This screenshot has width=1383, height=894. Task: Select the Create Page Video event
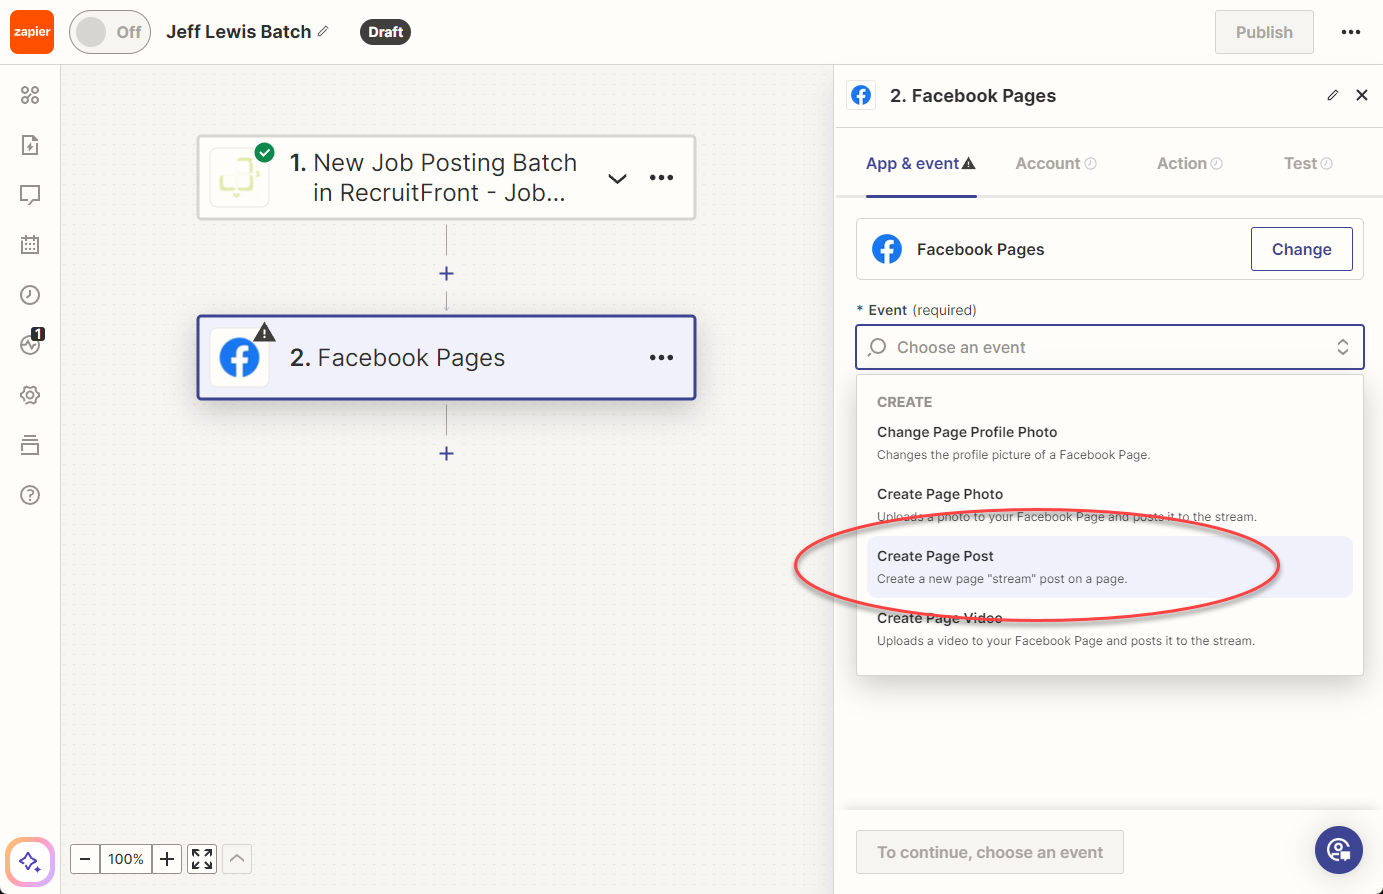point(1110,629)
